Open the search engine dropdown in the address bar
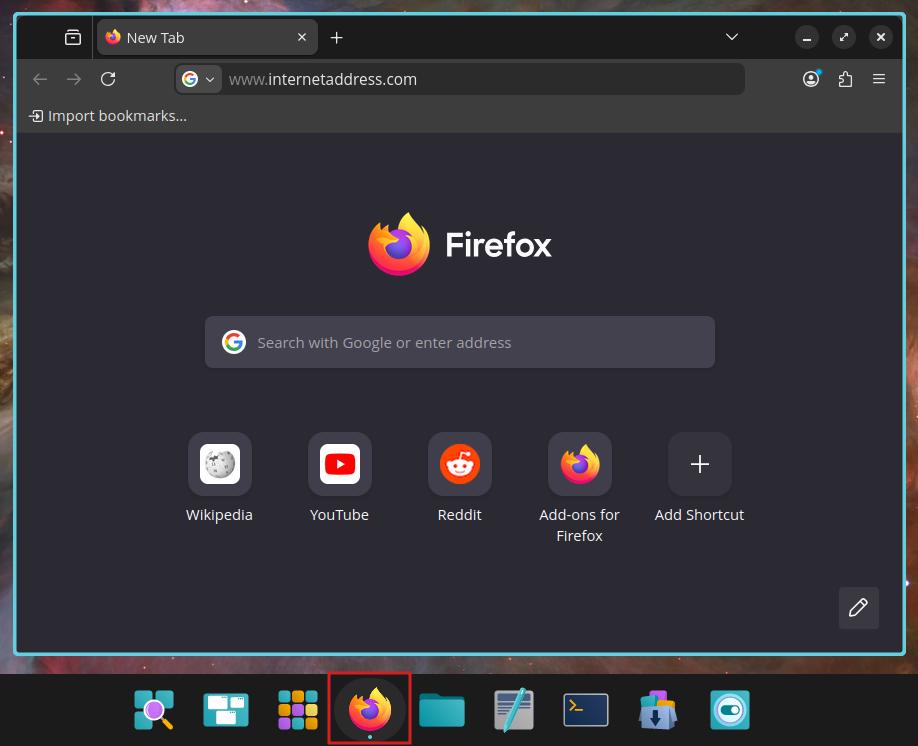Viewport: 918px width, 746px height. [x=198, y=79]
